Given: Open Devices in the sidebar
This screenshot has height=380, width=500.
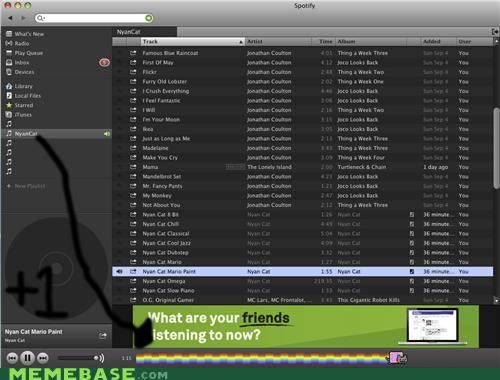Looking at the screenshot, I should (24, 72).
